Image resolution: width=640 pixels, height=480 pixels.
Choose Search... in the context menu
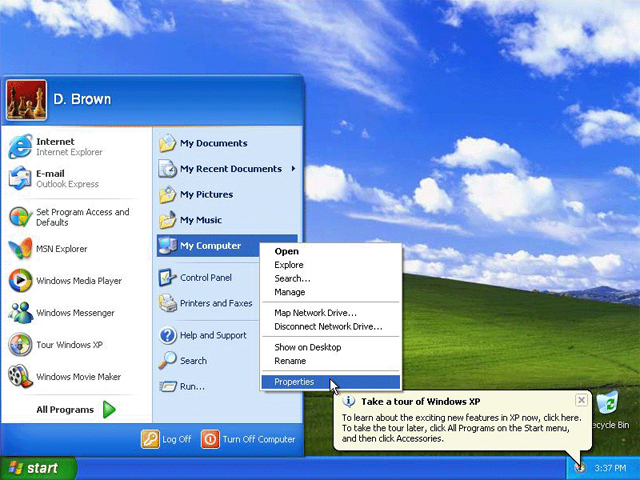point(331,278)
